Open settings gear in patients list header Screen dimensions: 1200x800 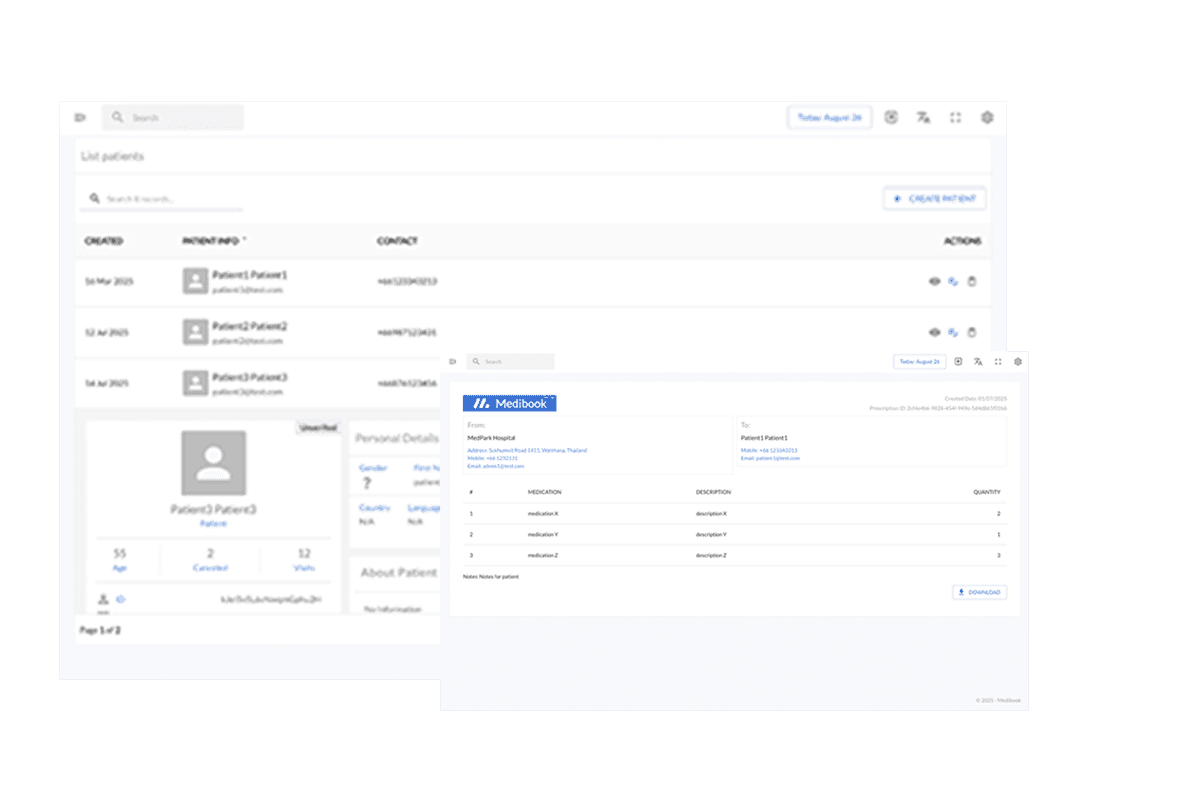point(987,118)
